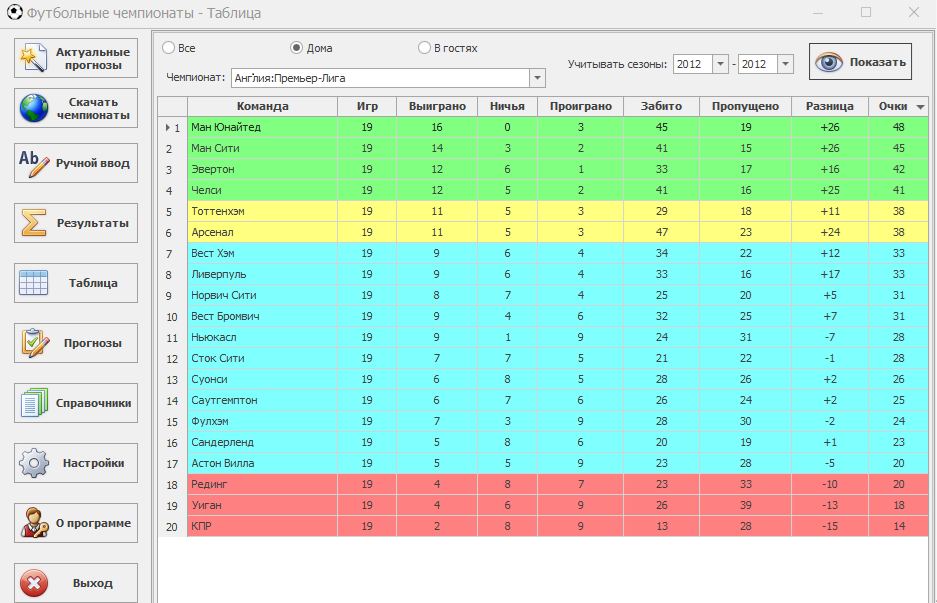Sort by Разница column header
The image size is (937, 603).
pyautogui.click(x=829, y=106)
